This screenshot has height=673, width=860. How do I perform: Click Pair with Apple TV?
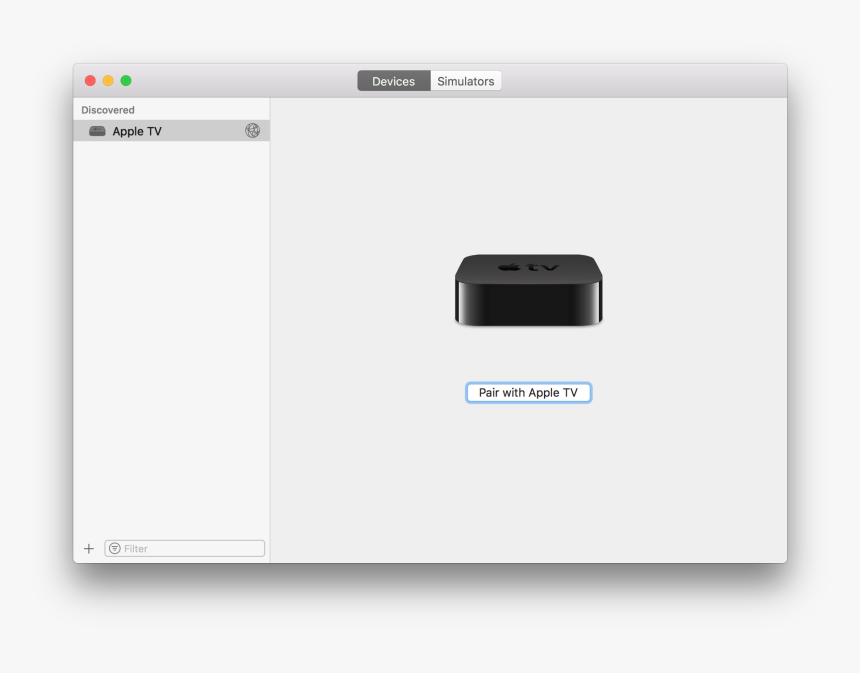point(528,392)
